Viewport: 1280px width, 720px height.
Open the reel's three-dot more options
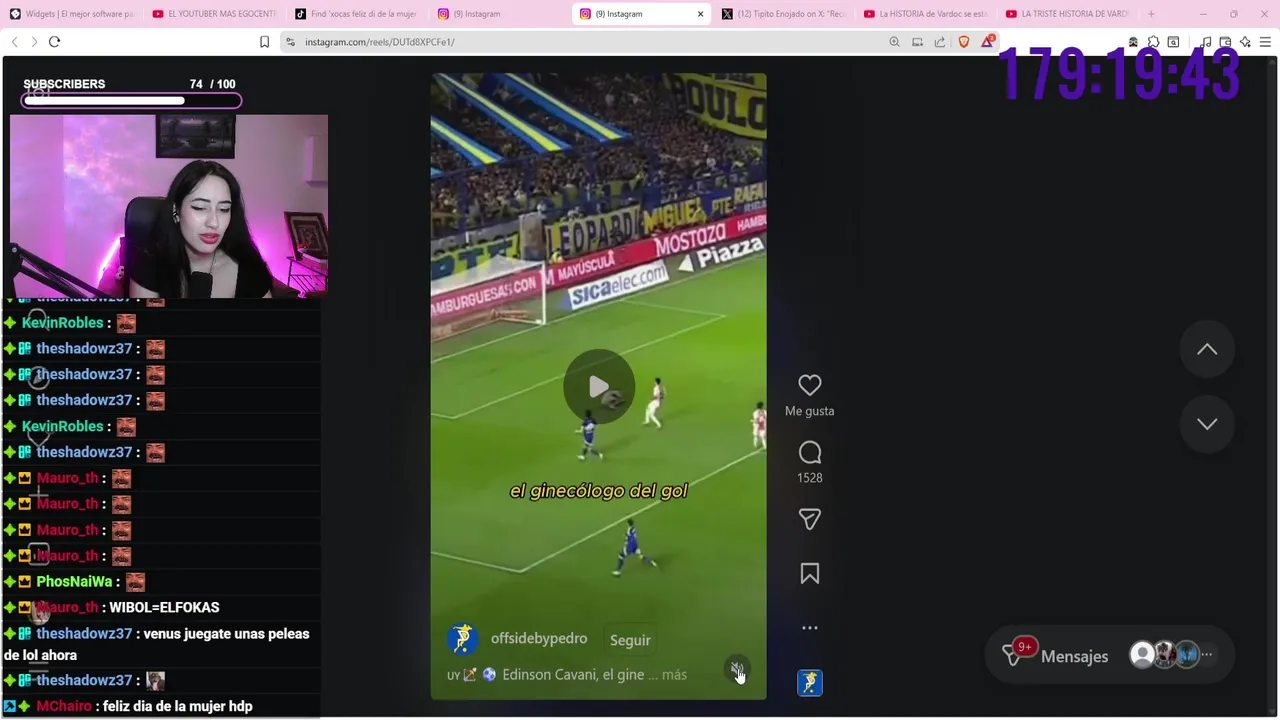tap(810, 628)
